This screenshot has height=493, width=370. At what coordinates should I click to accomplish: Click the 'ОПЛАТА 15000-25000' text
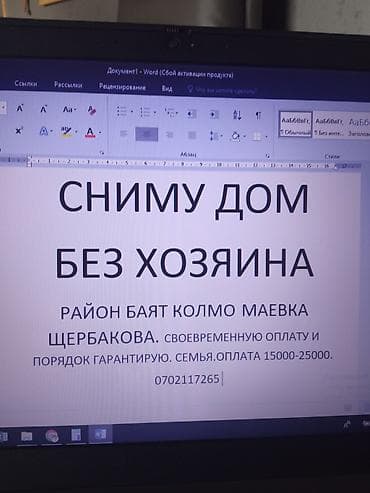pyautogui.click(x=273, y=356)
